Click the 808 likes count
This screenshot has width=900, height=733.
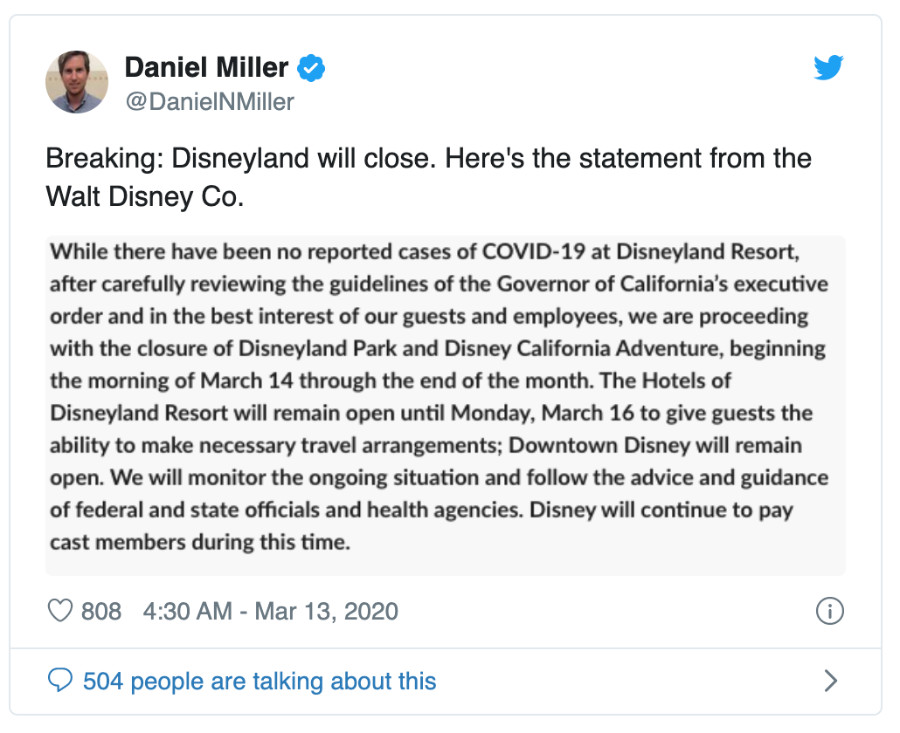(101, 611)
